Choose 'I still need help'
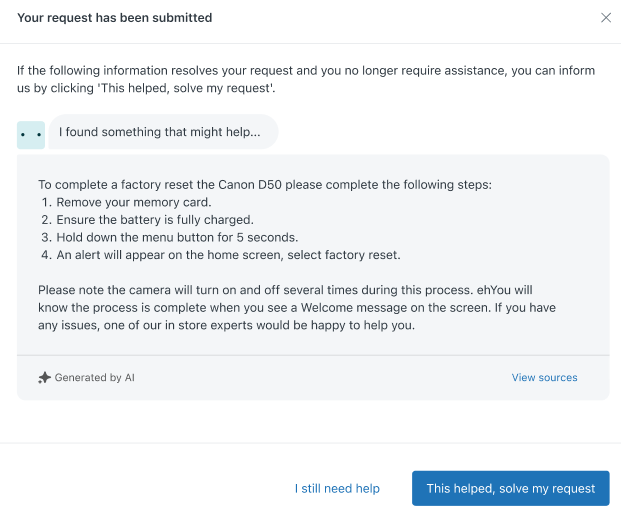The height and width of the screenshot is (514, 621). tap(337, 488)
